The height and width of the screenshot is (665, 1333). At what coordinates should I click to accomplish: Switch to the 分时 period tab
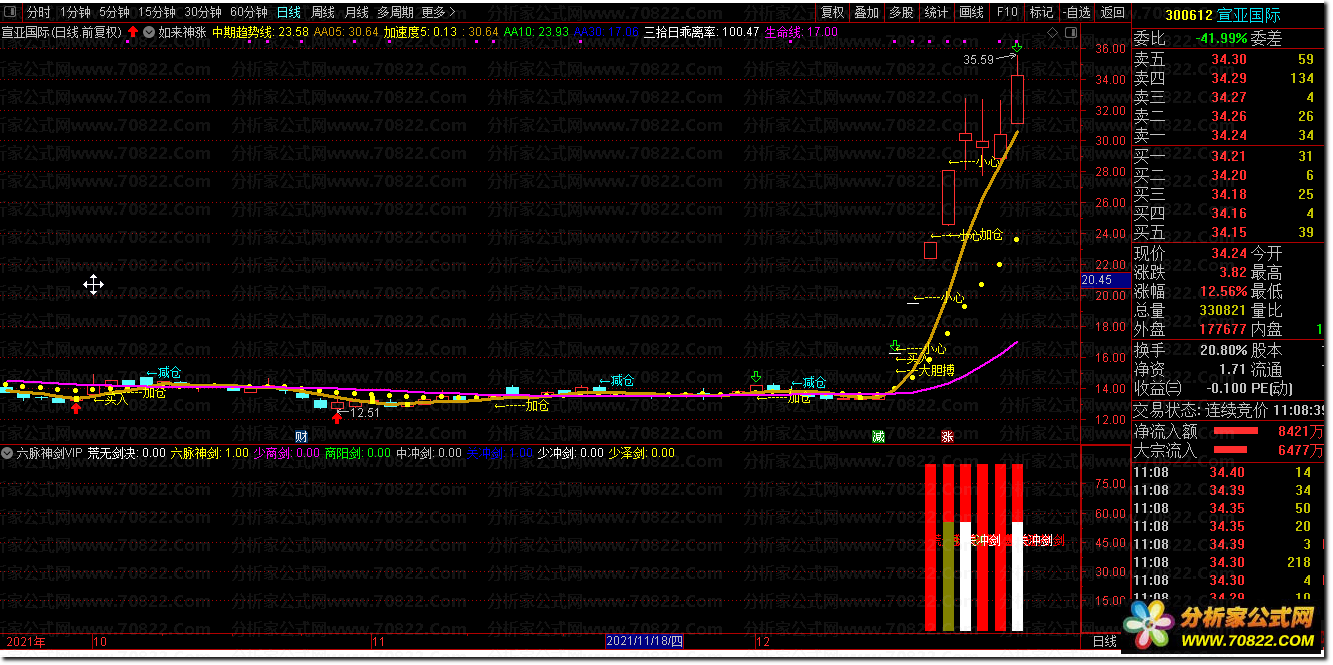(39, 13)
